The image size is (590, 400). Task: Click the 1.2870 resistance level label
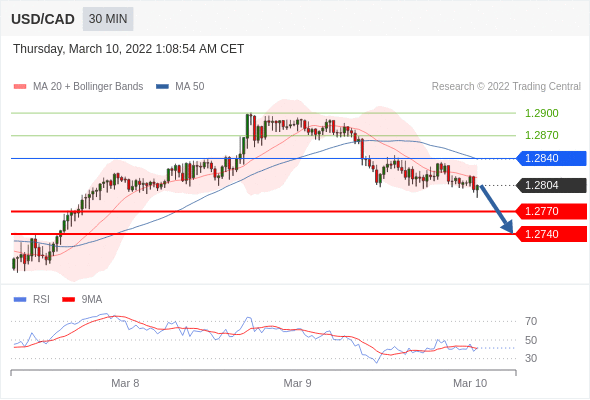click(541, 135)
